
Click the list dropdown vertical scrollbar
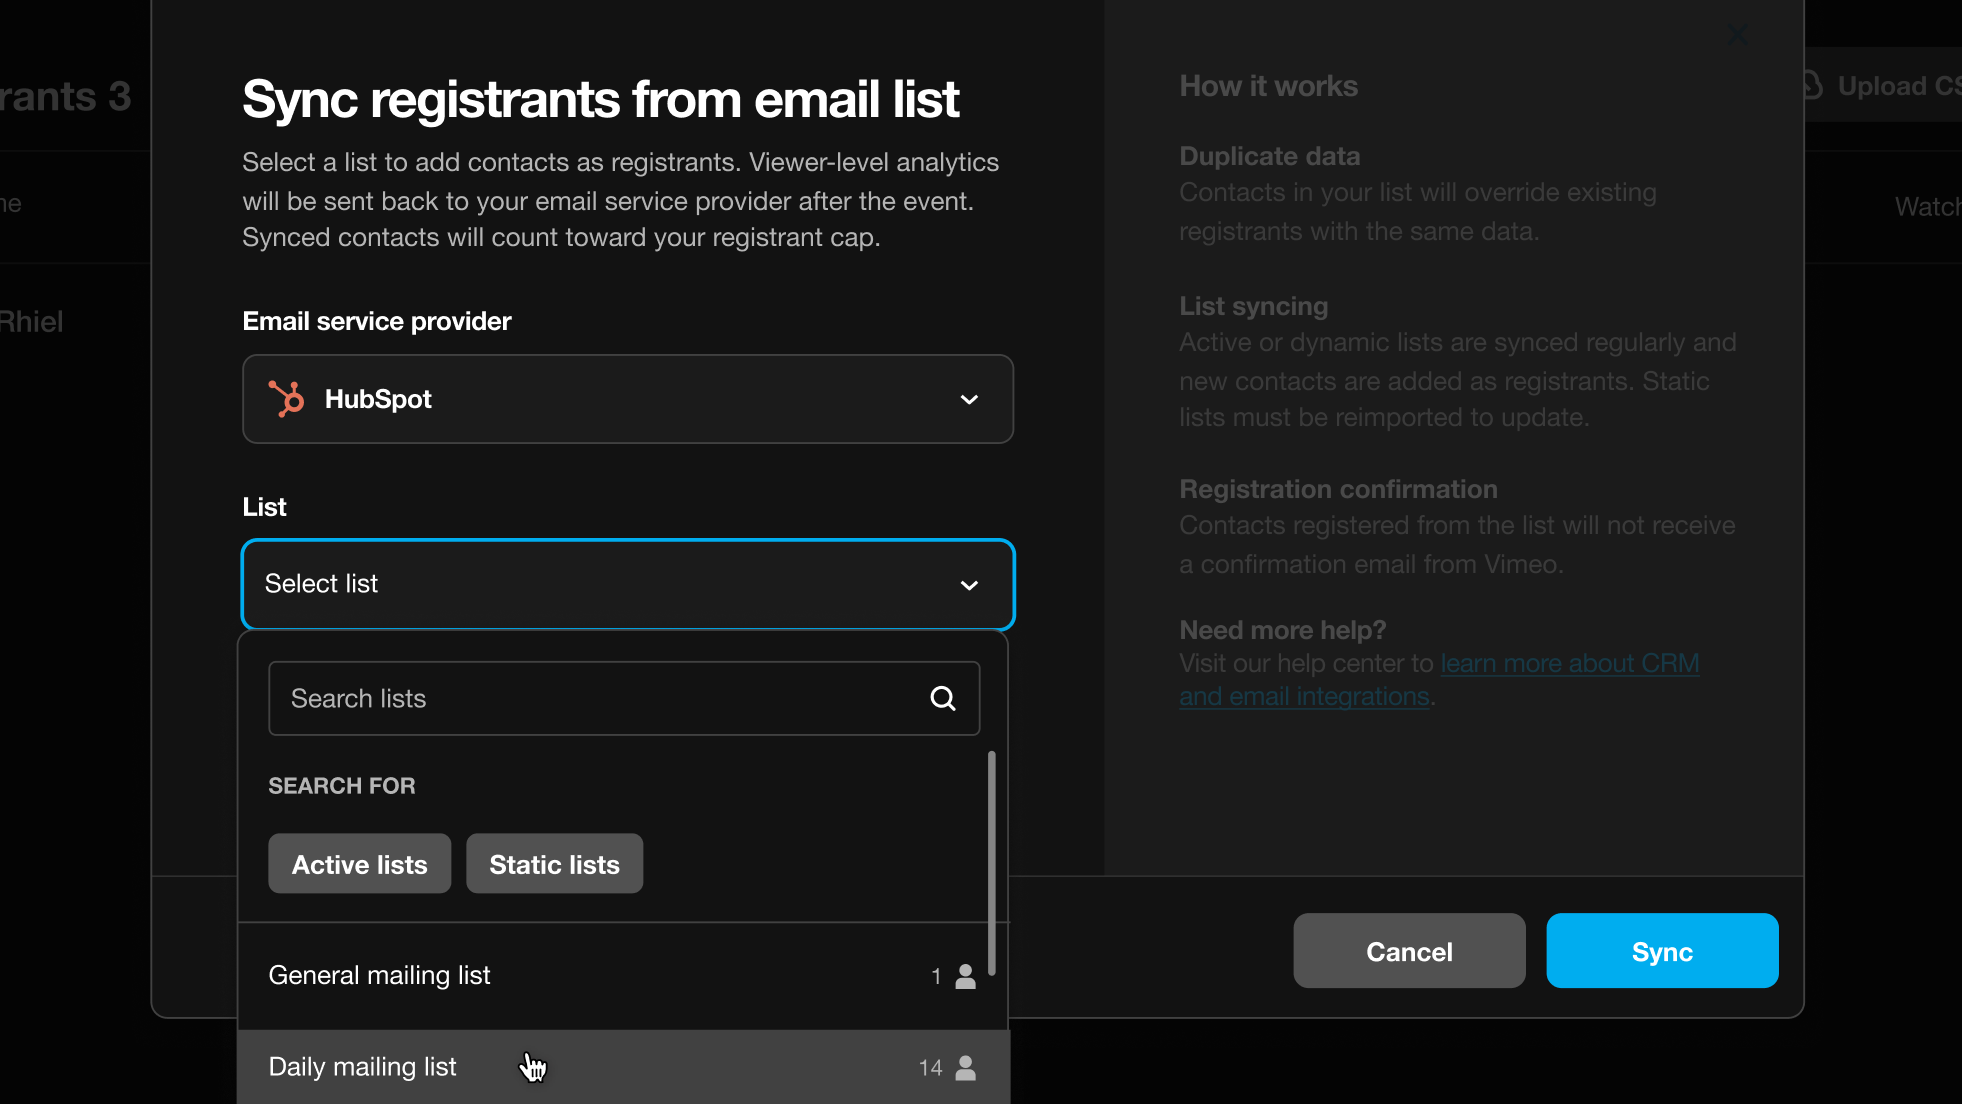991,862
